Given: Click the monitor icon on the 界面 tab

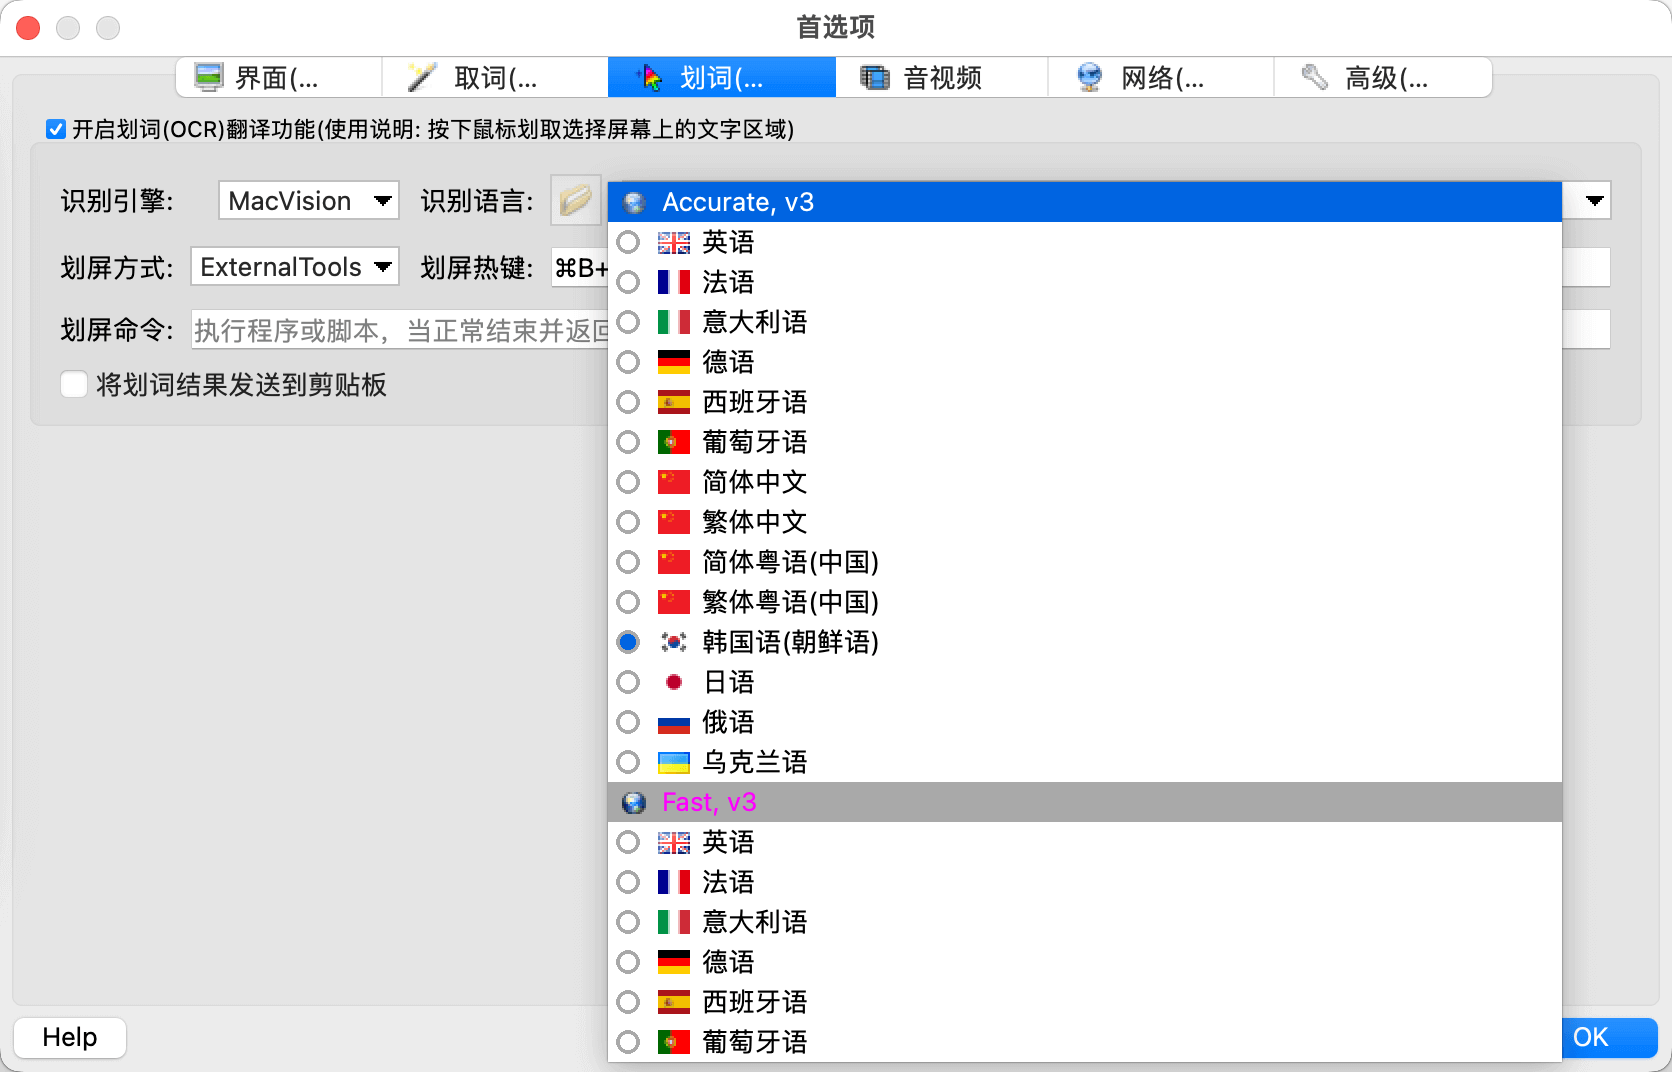Looking at the screenshot, I should 208,76.
